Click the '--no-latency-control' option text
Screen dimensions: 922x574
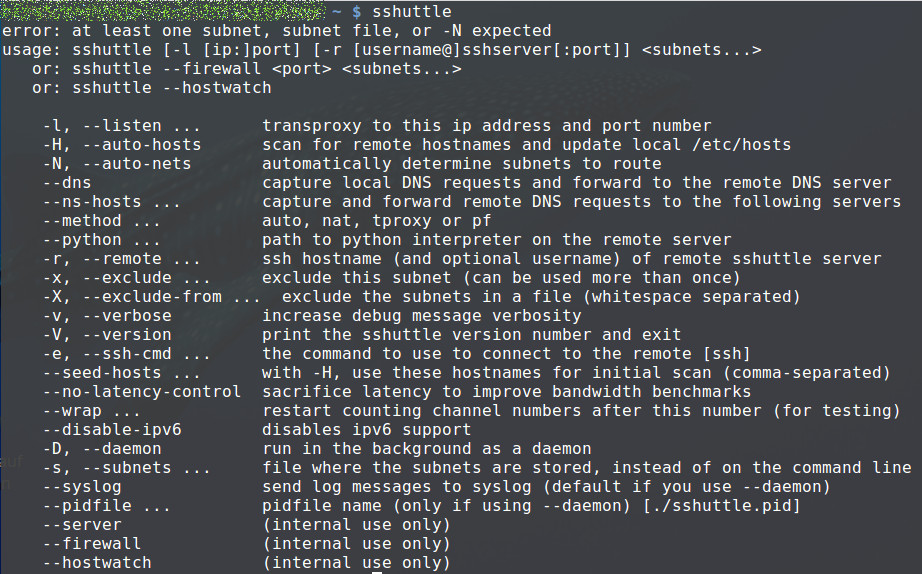coord(142,392)
